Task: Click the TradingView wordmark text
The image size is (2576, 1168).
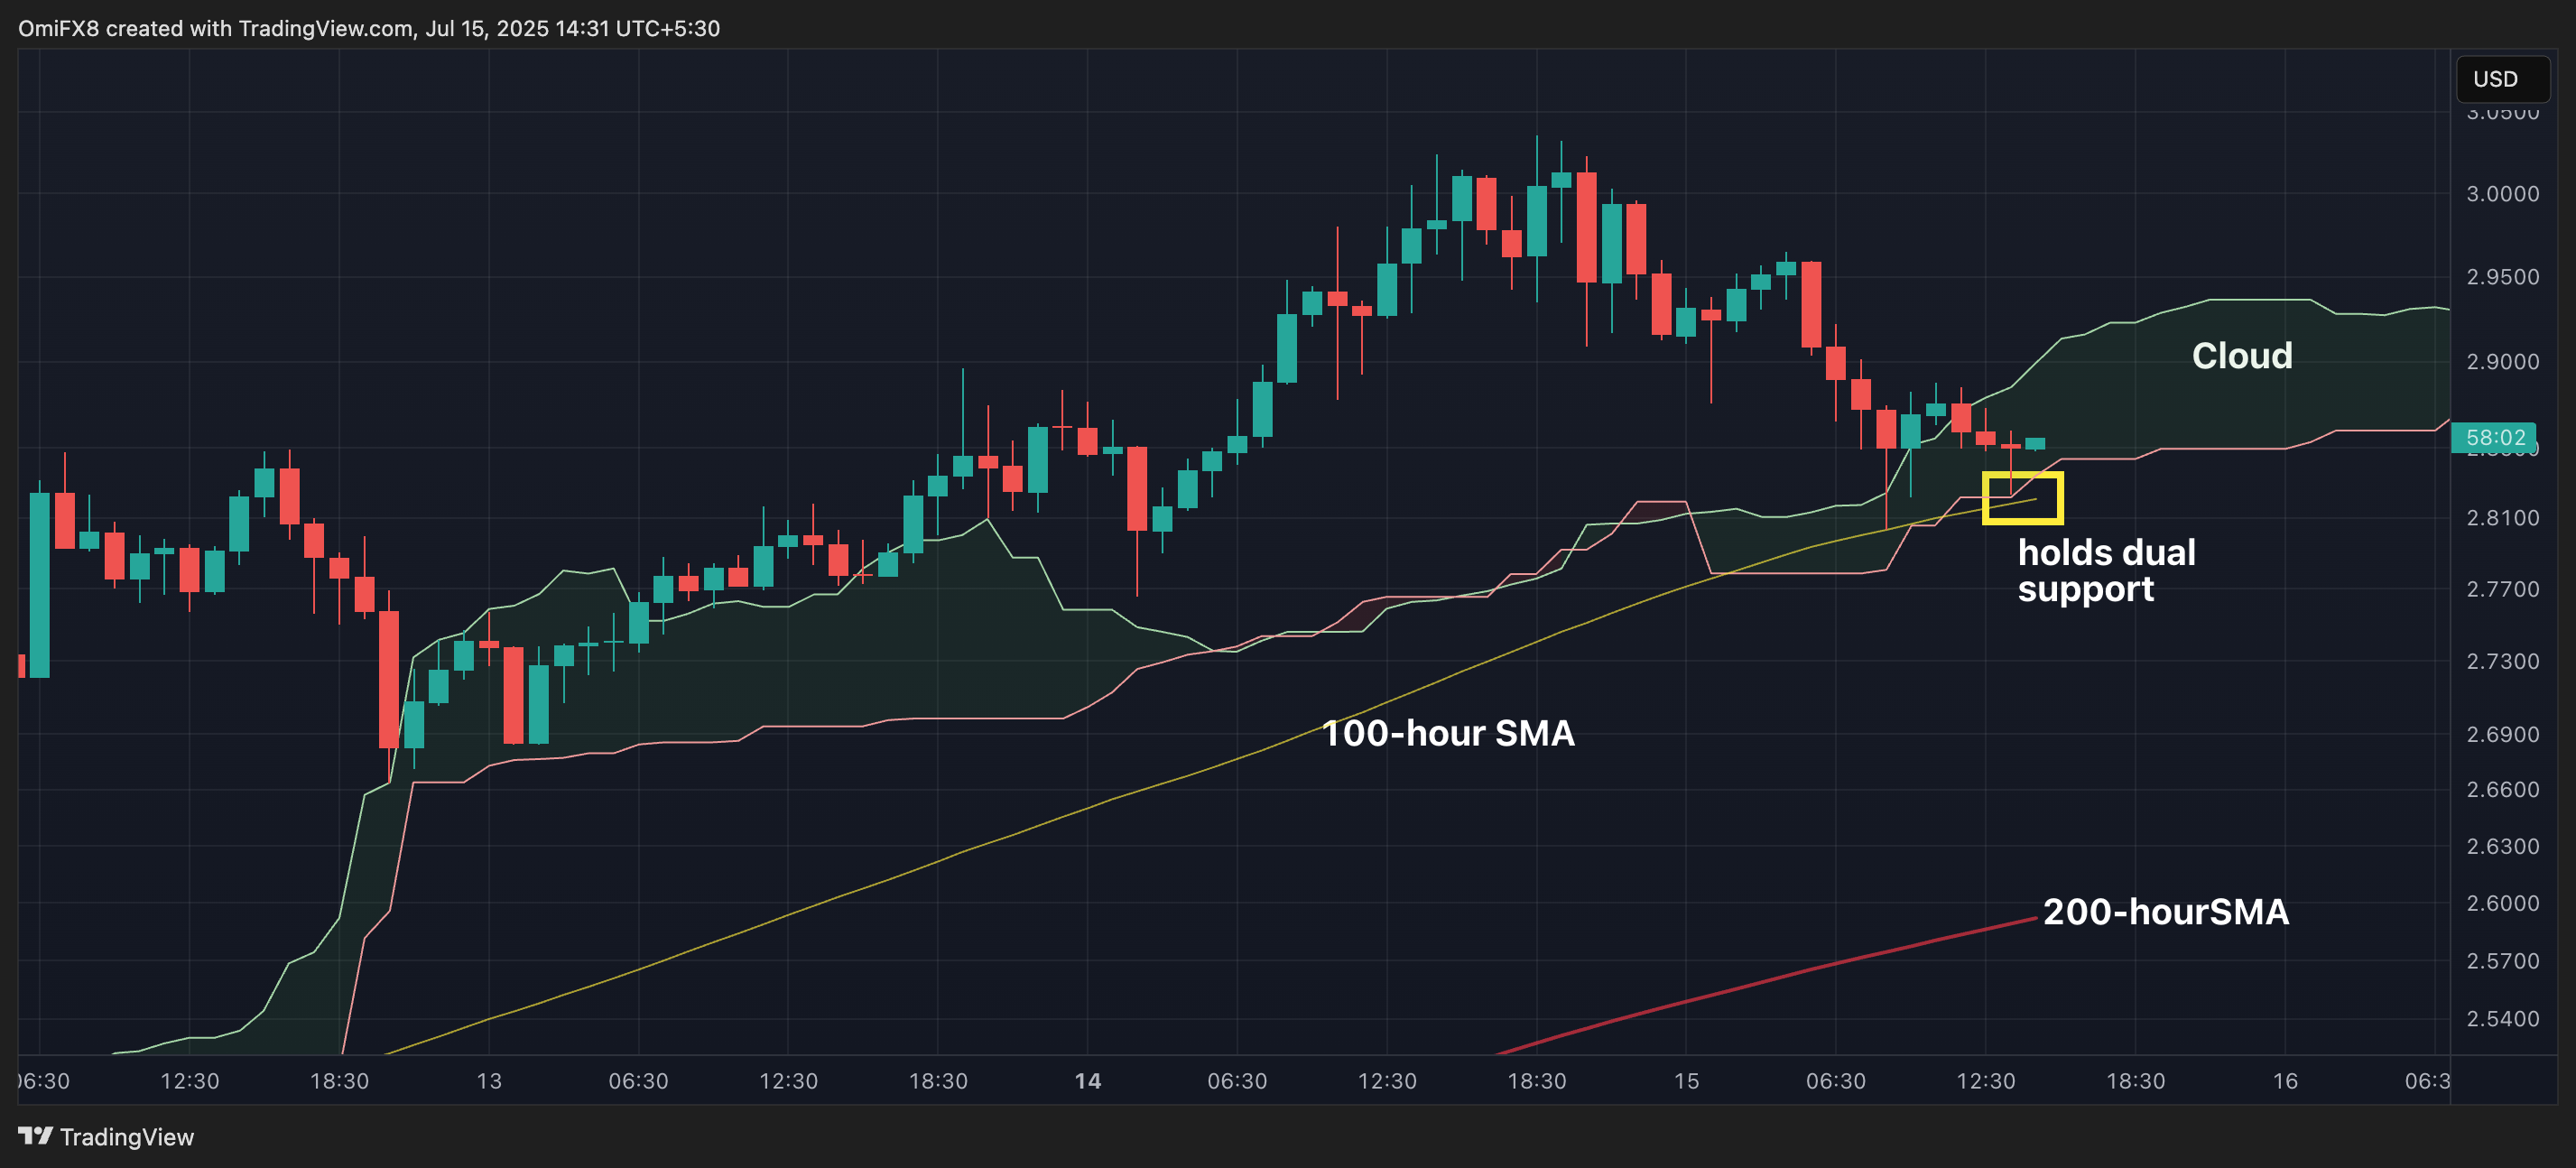Action: (x=127, y=1137)
